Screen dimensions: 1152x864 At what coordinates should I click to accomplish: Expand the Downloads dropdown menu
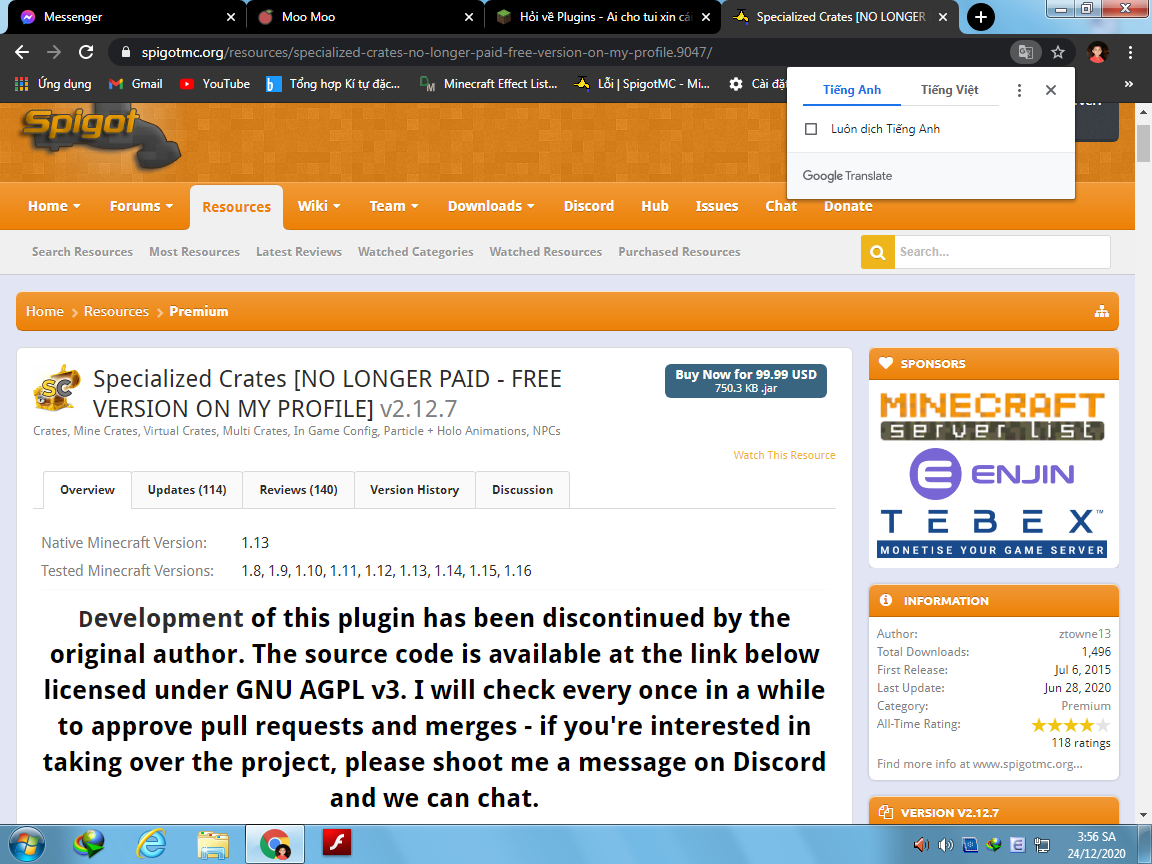[491, 206]
